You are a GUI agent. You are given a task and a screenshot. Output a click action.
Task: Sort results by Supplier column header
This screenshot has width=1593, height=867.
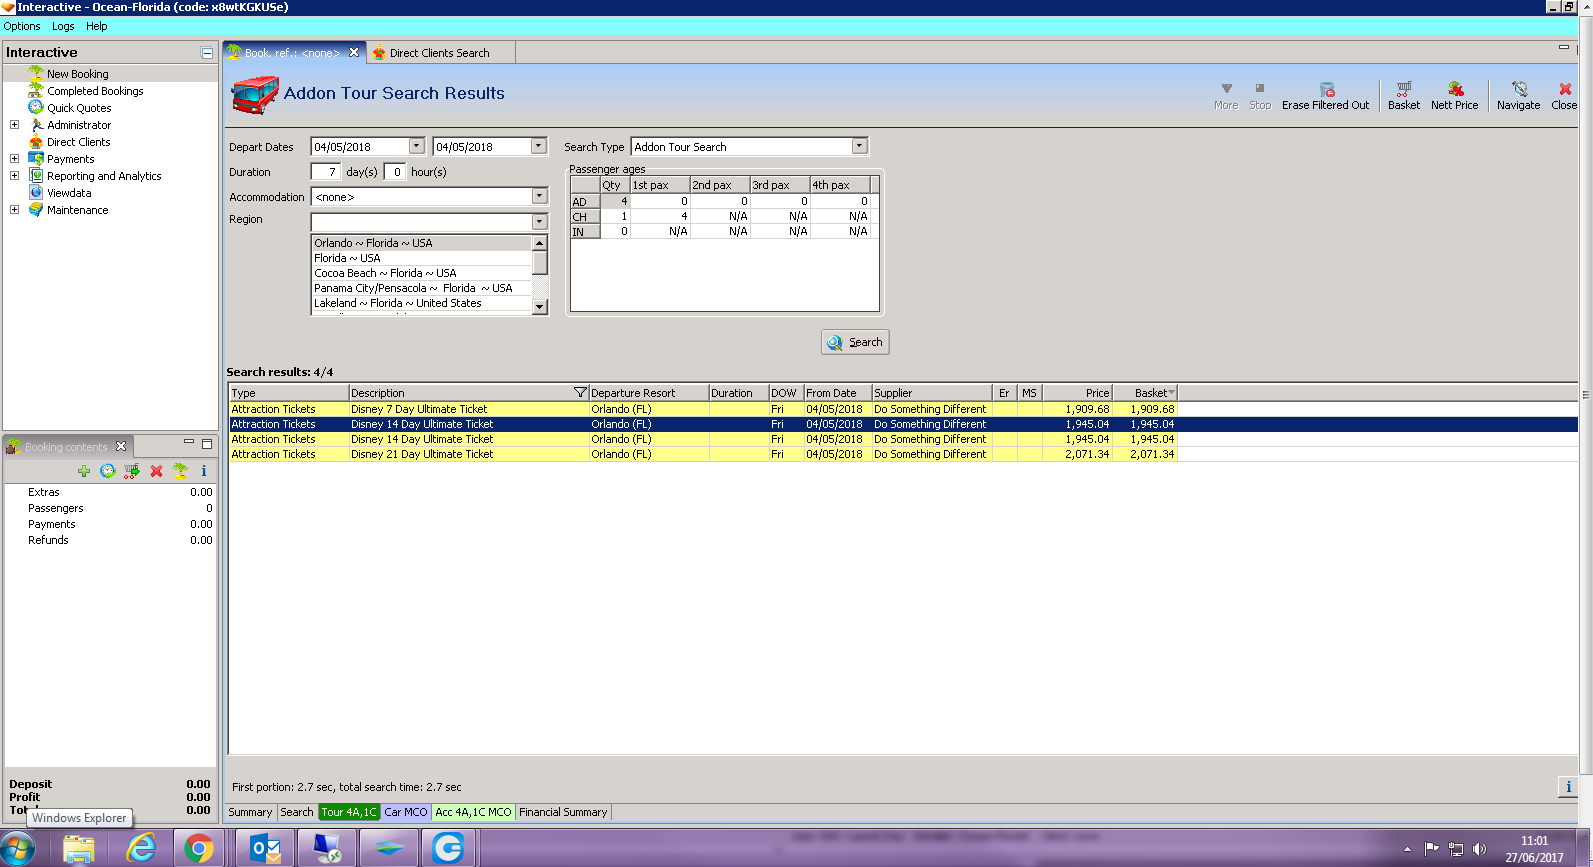(932, 393)
